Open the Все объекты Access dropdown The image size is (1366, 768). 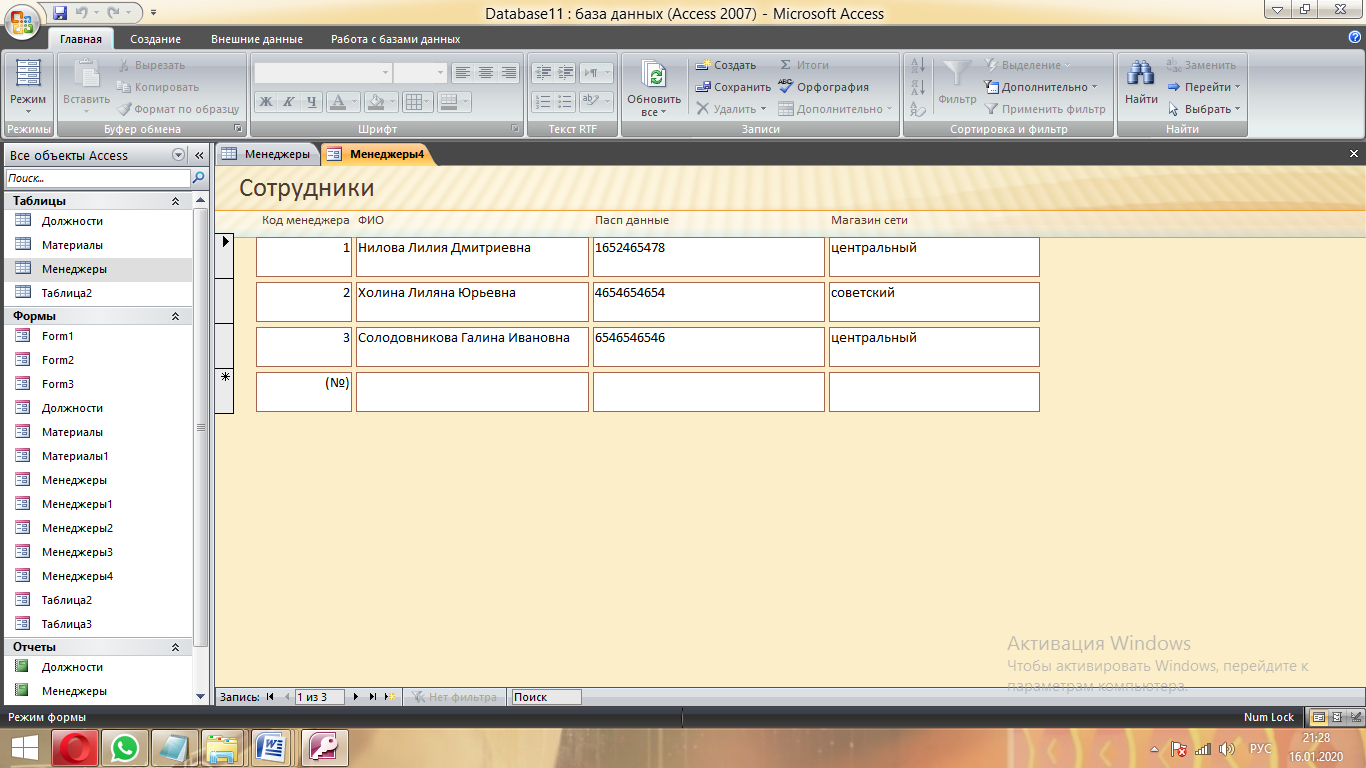point(178,155)
